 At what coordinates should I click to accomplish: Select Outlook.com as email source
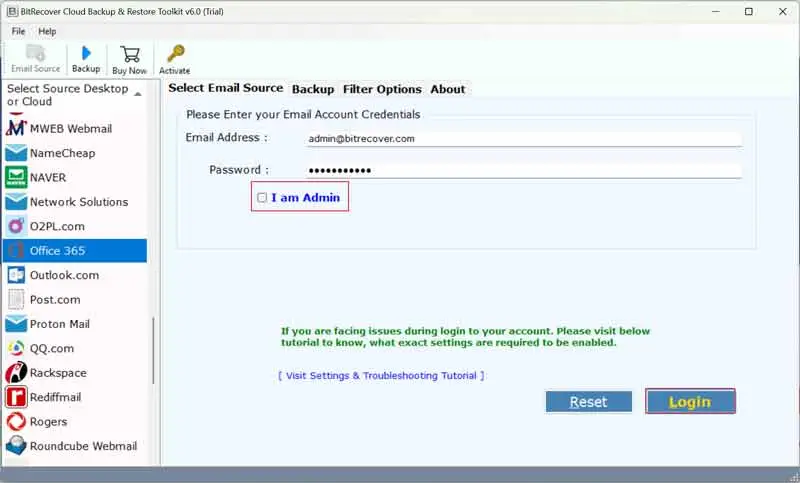click(x=64, y=275)
